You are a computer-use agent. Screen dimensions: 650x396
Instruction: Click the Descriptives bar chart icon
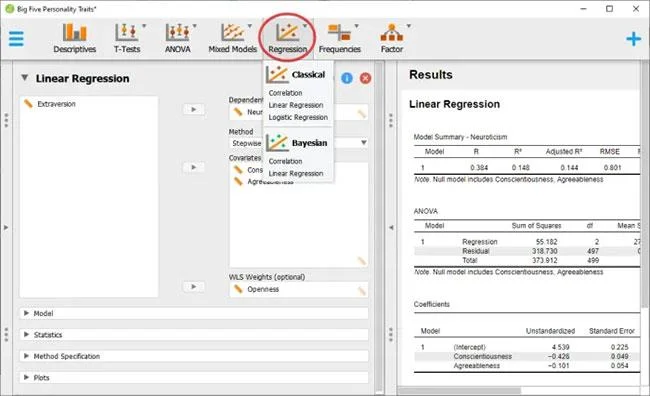75,32
